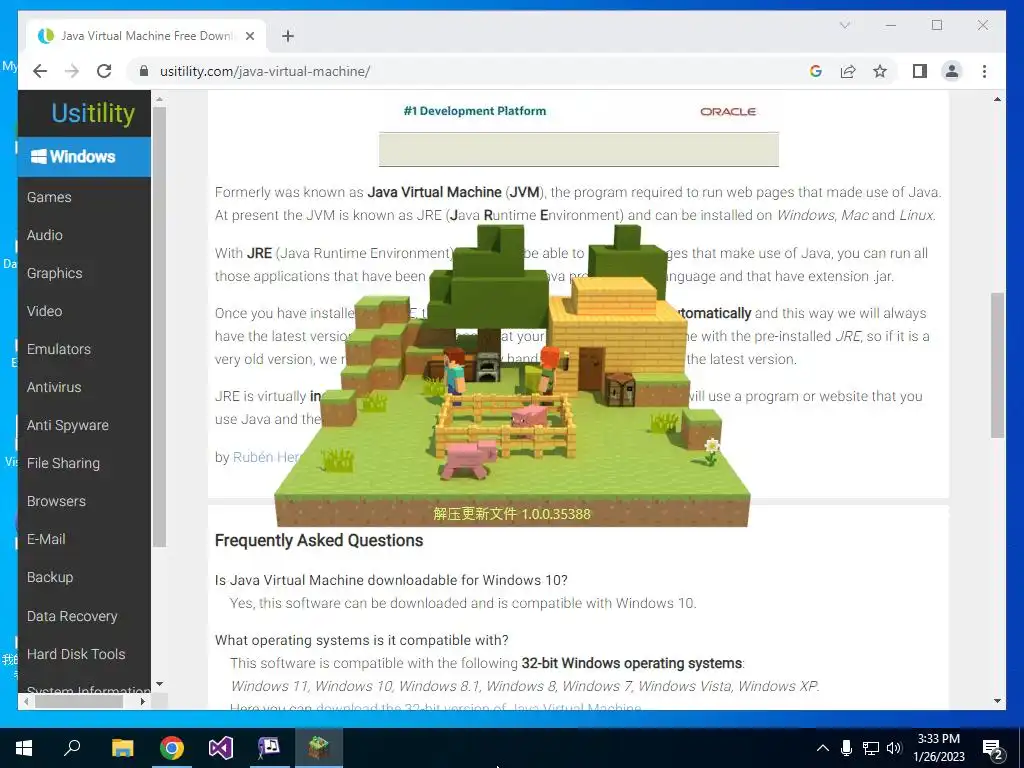Open the site lock info icon

144,71
